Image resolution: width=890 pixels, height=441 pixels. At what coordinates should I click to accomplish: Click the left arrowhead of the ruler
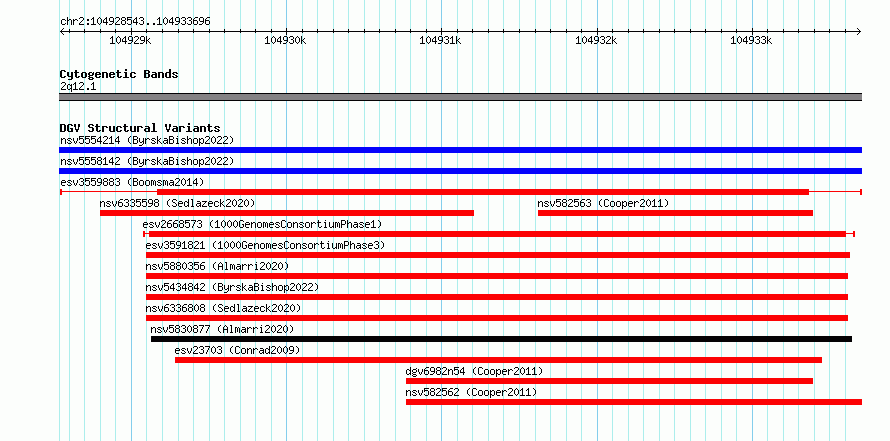click(62, 31)
